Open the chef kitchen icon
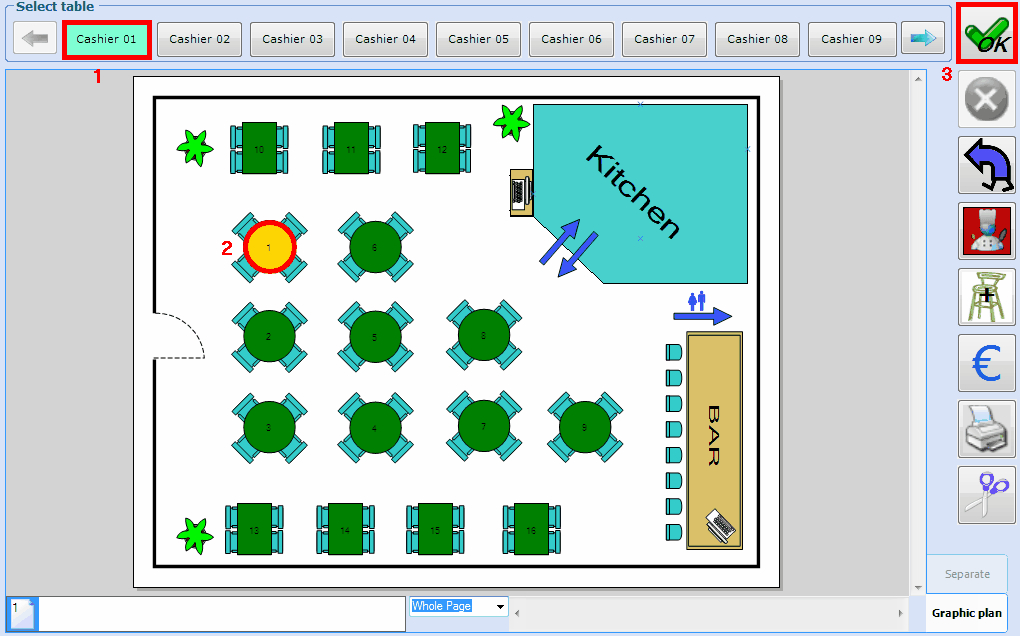Viewport: 1020px width, 636px height. pyautogui.click(x=986, y=231)
